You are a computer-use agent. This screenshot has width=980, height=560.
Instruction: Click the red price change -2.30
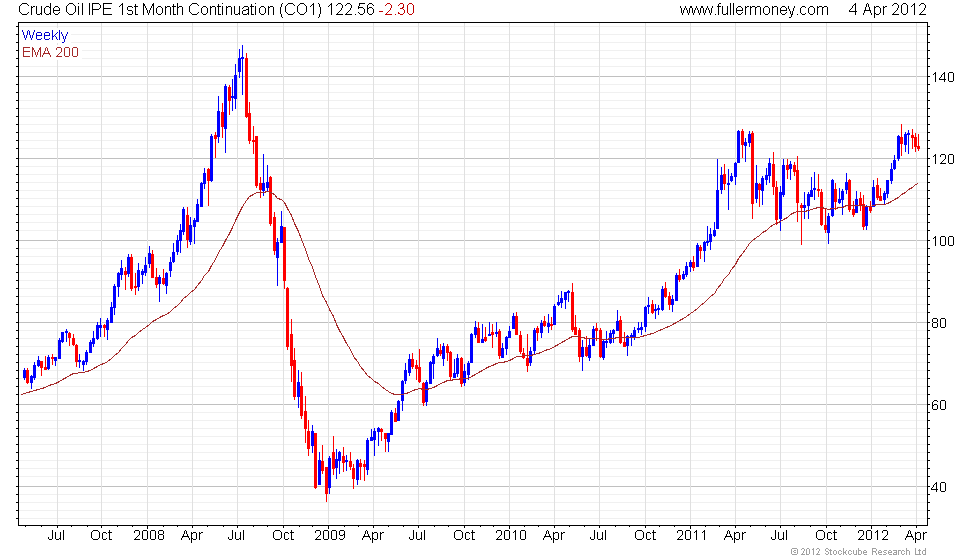(396, 10)
